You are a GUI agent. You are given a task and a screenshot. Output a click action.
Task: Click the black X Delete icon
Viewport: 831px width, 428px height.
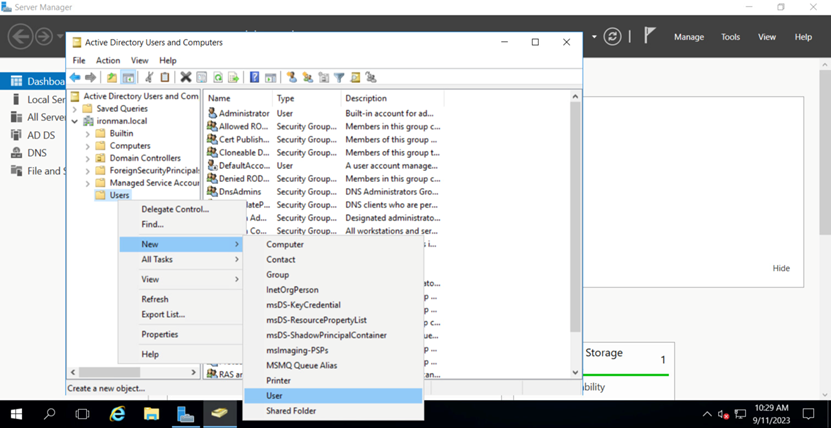coord(185,78)
